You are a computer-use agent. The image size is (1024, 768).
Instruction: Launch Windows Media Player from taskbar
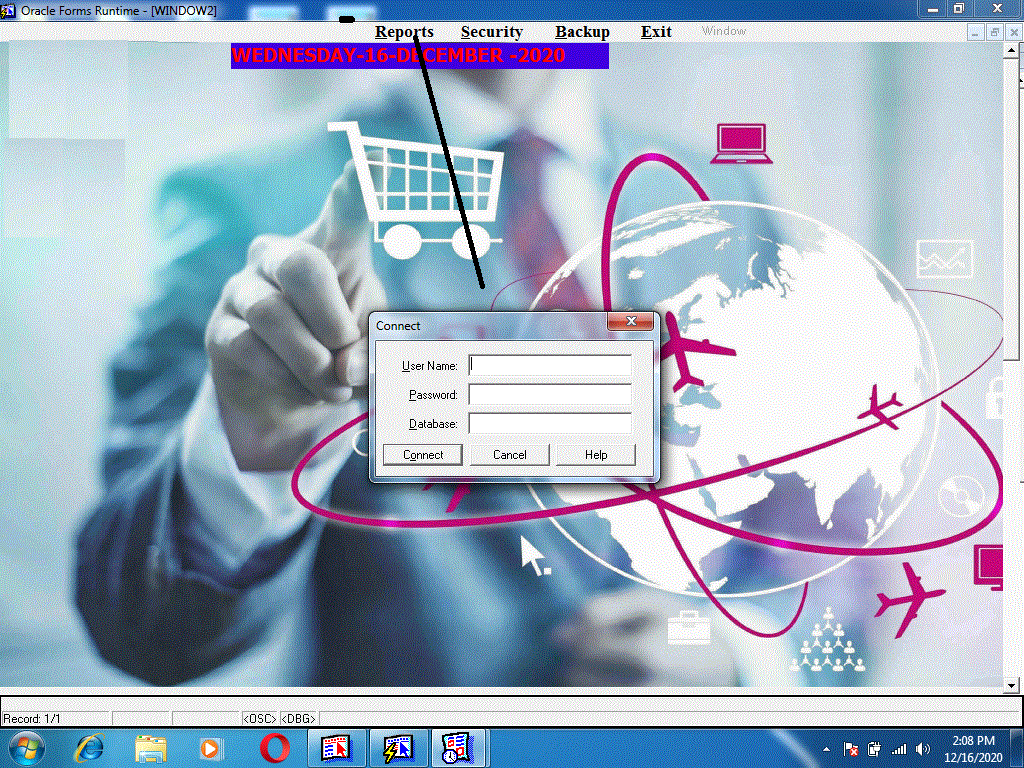[x=210, y=747]
